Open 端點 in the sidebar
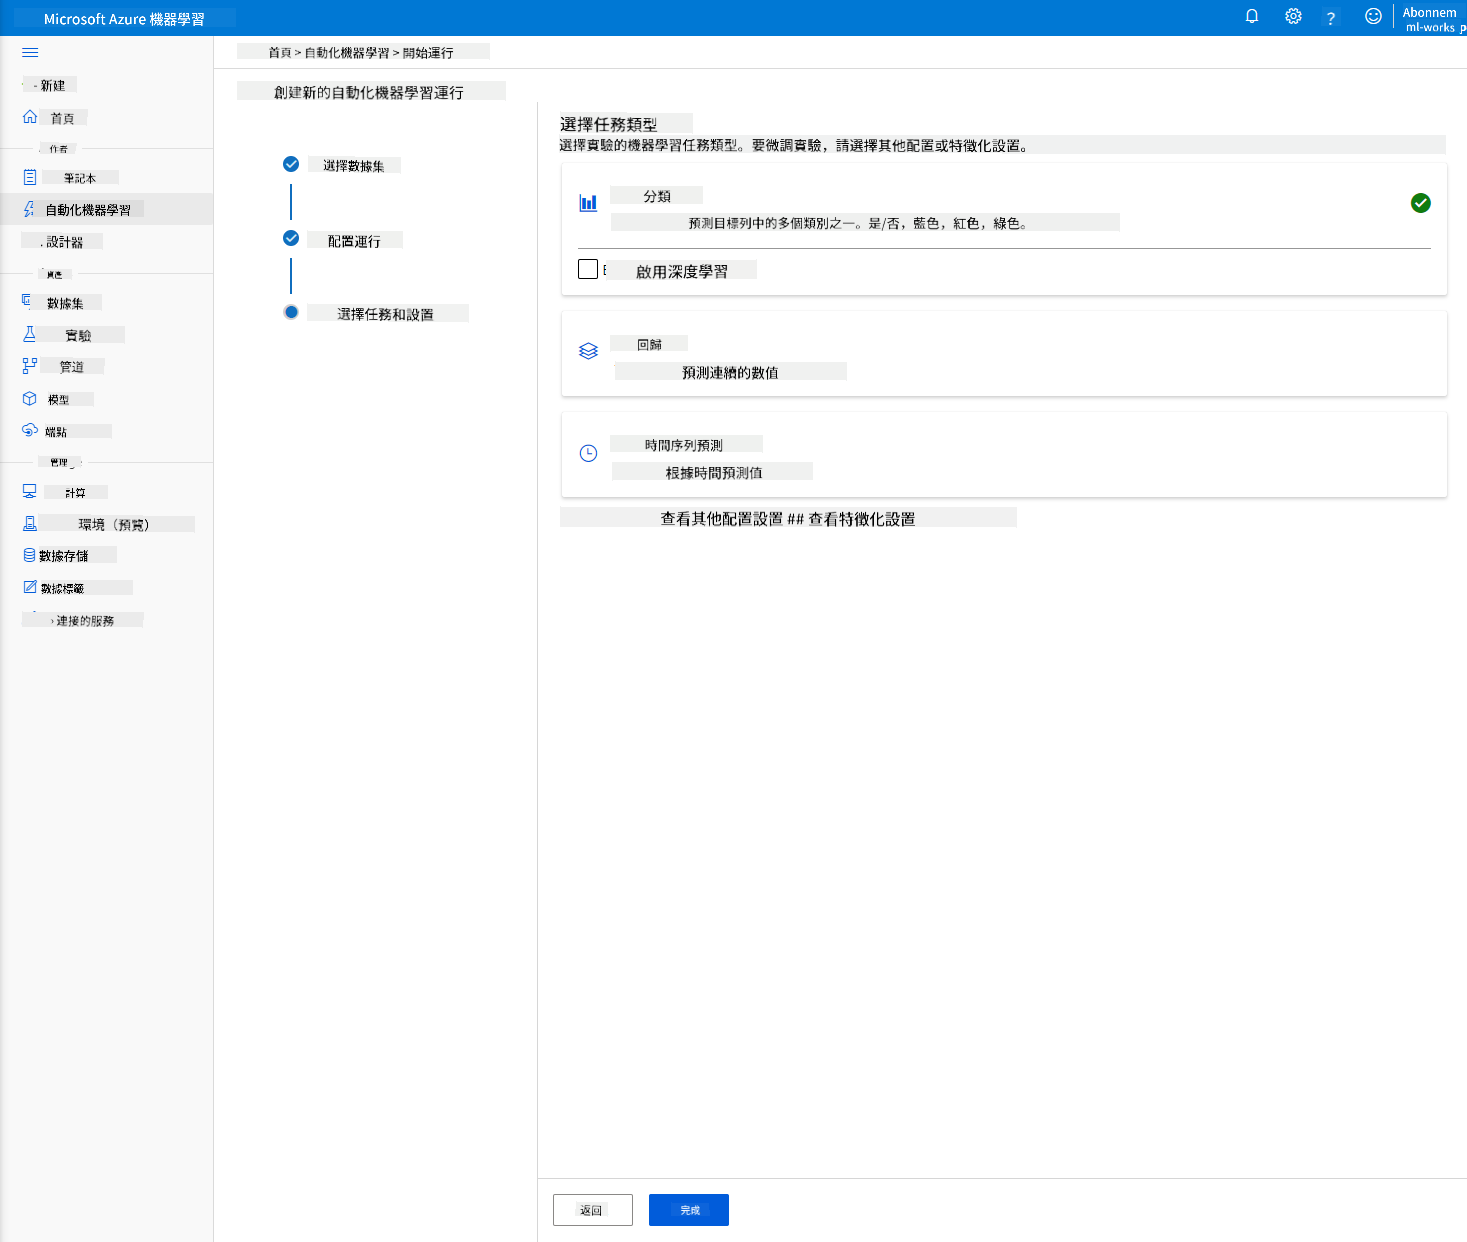Screen dimensions: 1467x1242 [56, 432]
